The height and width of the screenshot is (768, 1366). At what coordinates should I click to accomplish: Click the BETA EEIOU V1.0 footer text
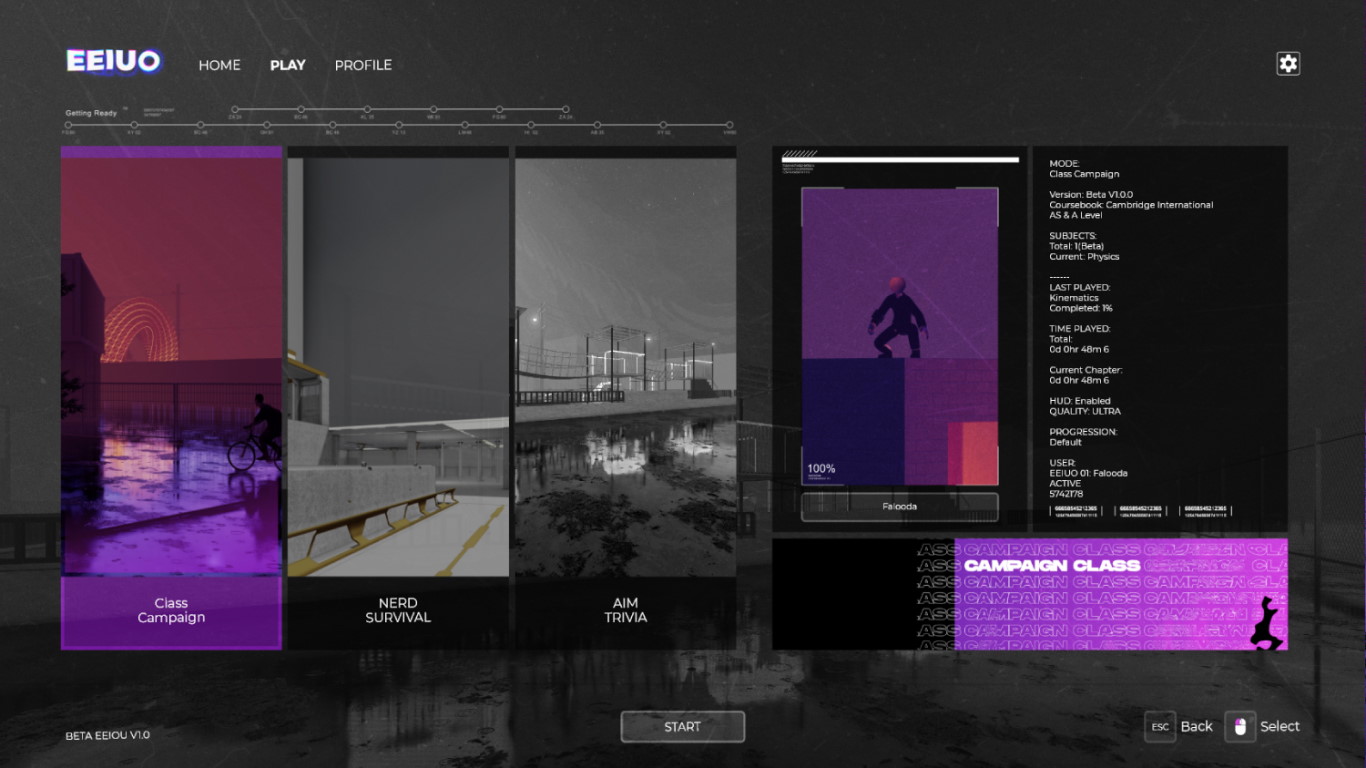pos(108,735)
